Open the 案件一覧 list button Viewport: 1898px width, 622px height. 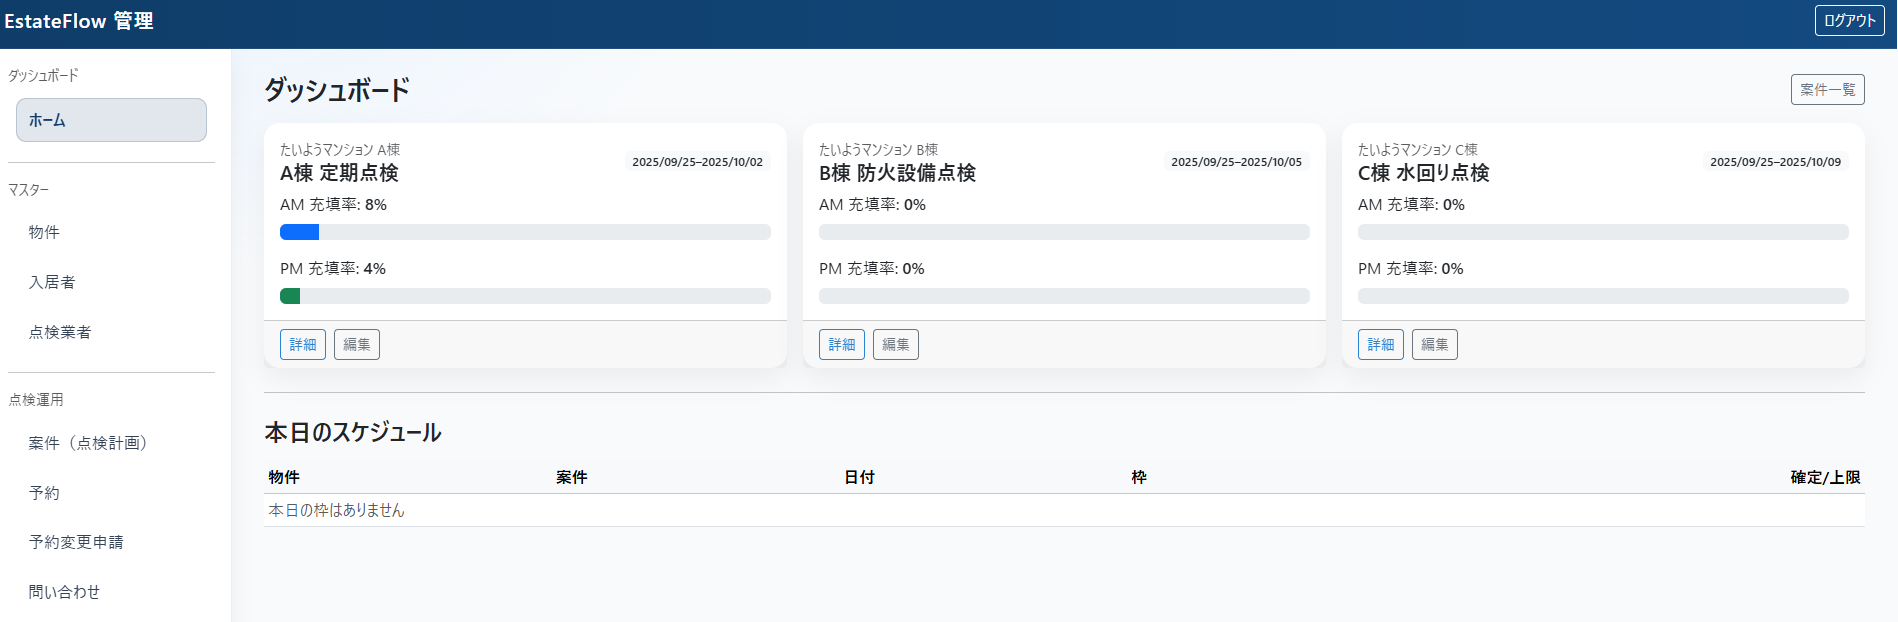click(x=1827, y=89)
